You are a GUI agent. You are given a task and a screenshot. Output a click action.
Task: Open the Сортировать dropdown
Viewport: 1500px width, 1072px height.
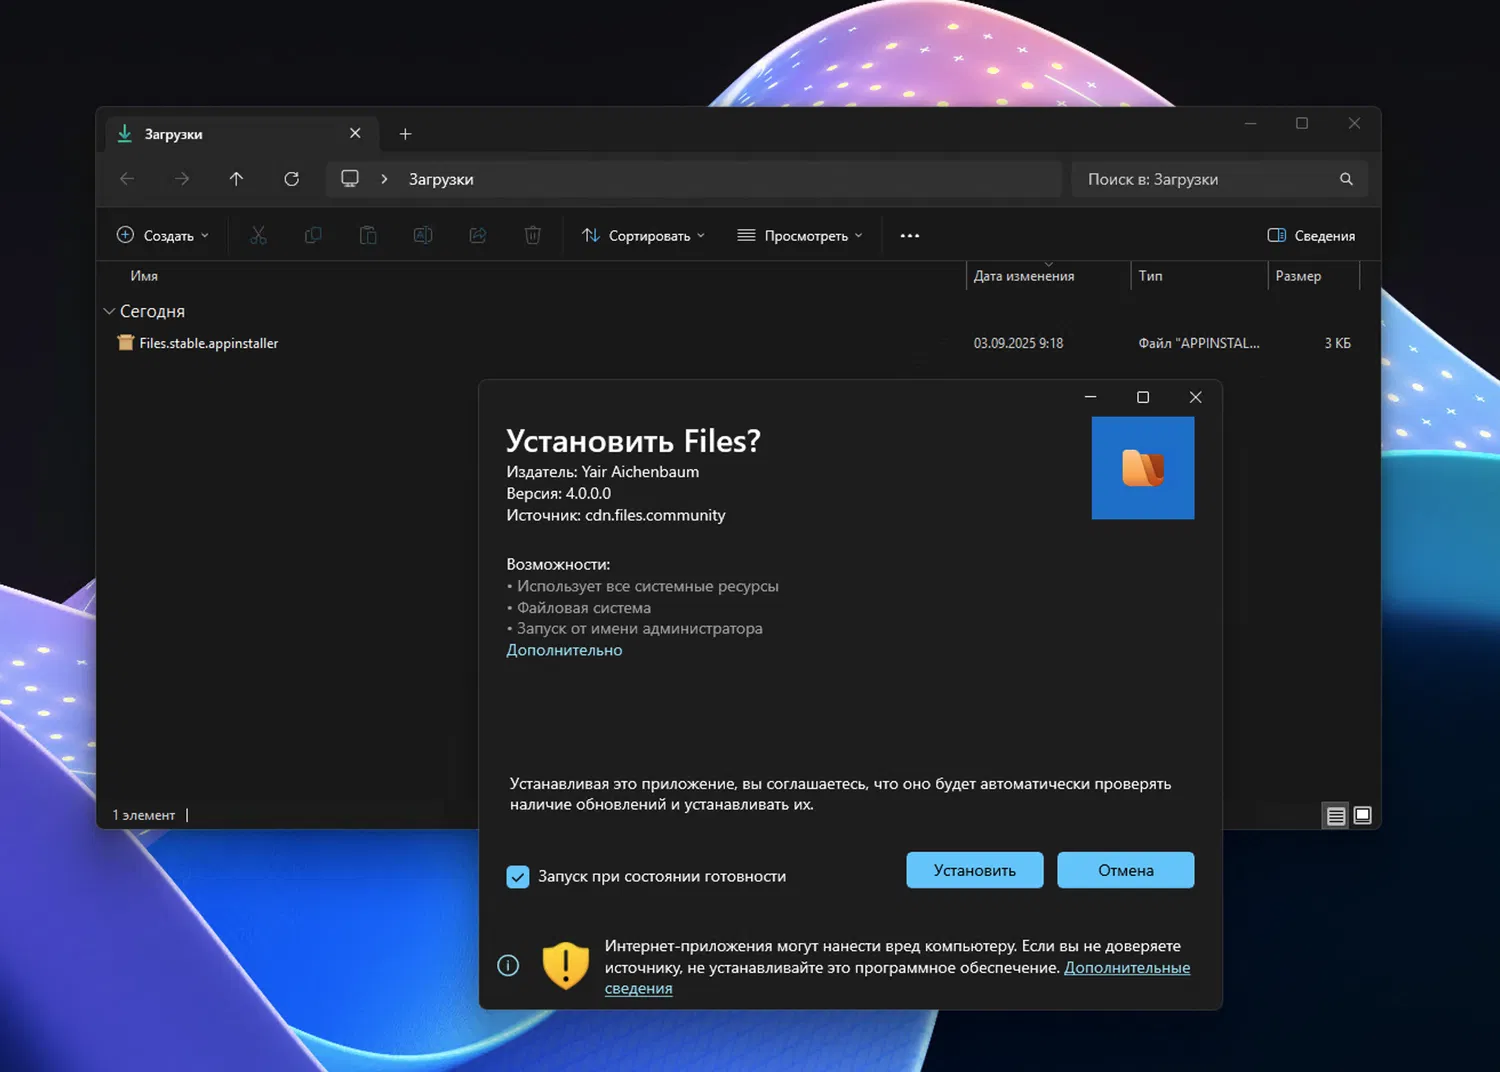[x=644, y=236]
